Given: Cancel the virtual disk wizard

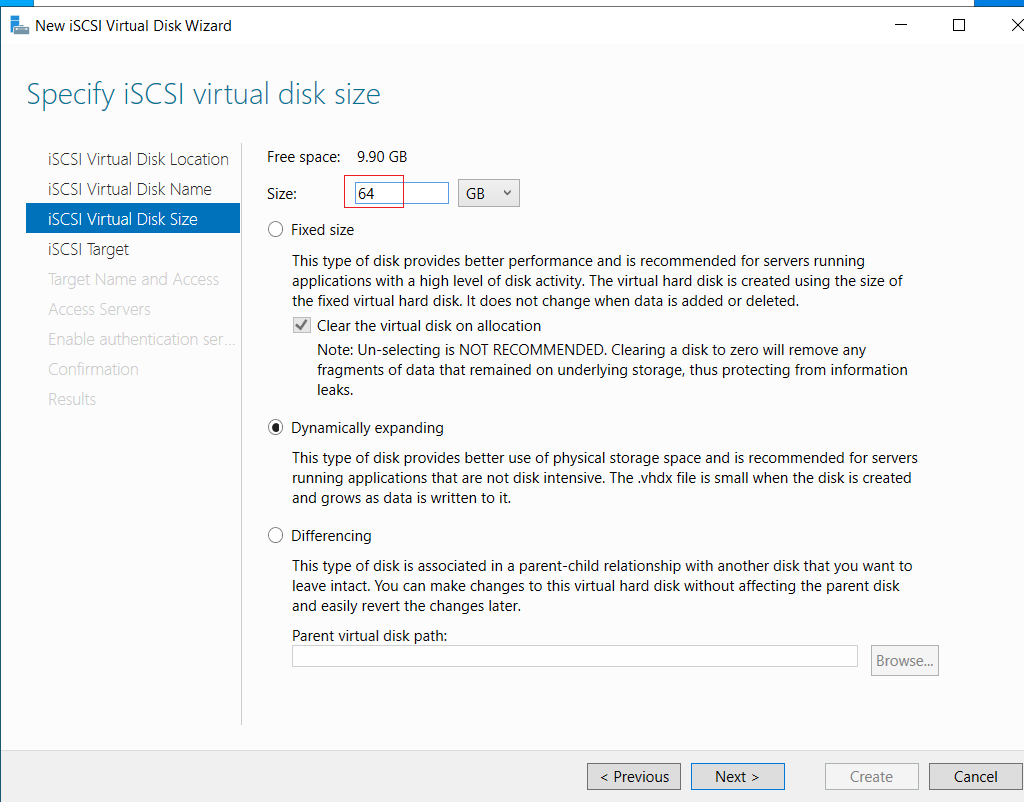Looking at the screenshot, I should (975, 777).
